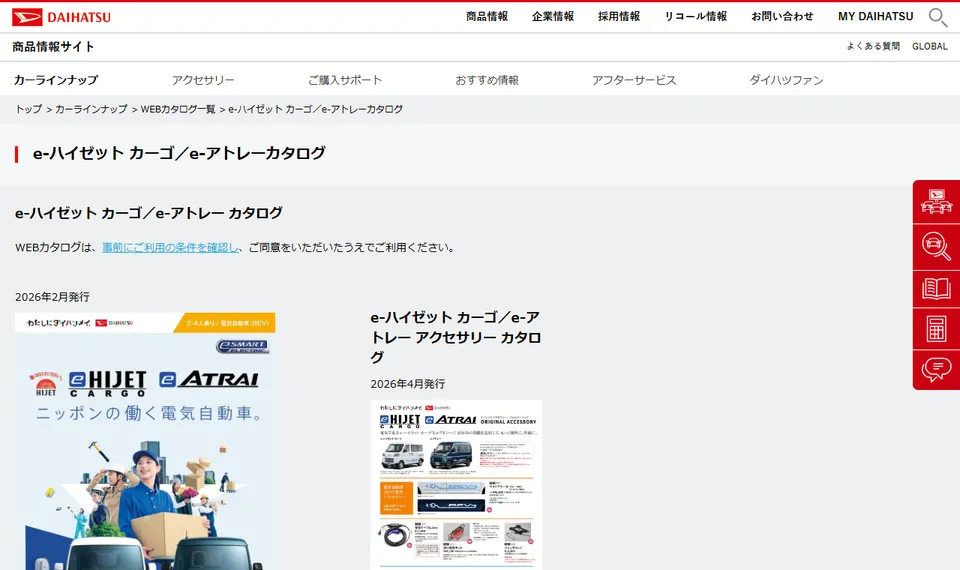Screen dimensions: 960x570
Task: Open the search magnifier icon
Action: [x=937, y=17]
